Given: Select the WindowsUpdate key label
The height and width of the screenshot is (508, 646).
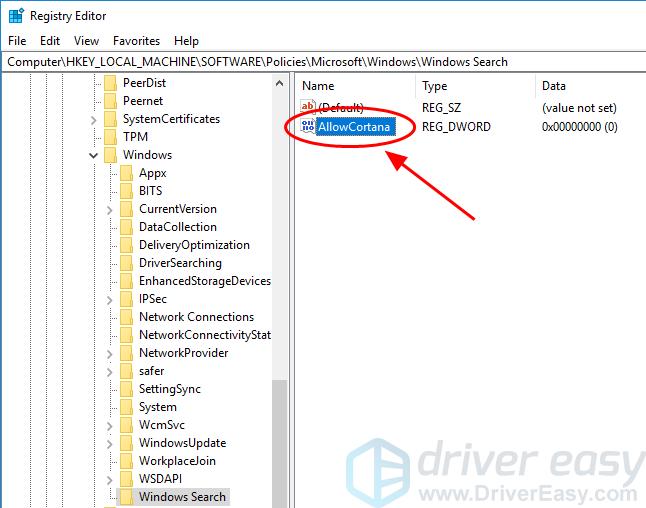Looking at the screenshot, I should point(183,443).
